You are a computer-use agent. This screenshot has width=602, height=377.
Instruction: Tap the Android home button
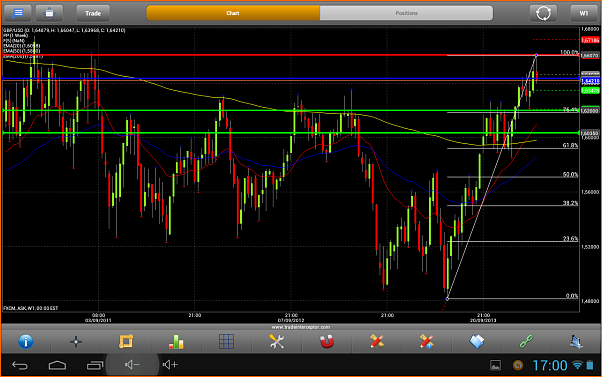[57, 365]
